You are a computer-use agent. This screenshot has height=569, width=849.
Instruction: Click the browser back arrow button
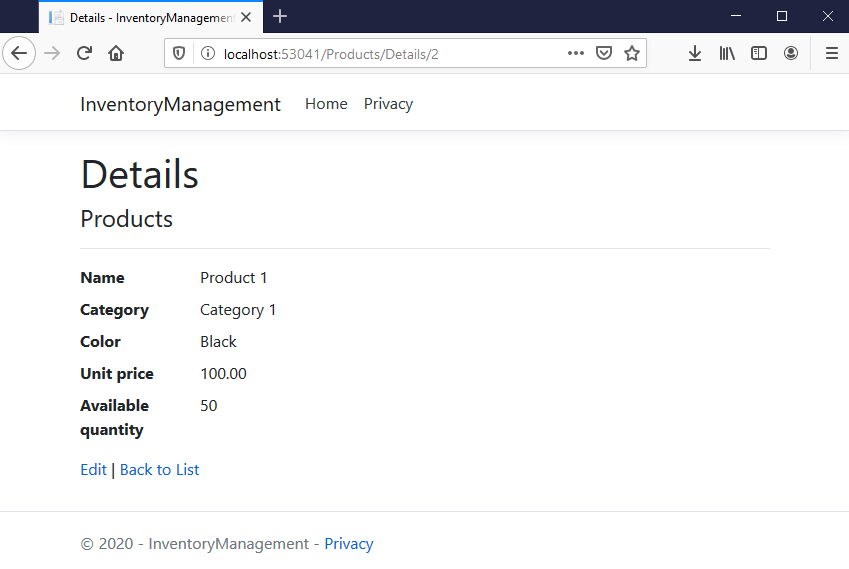(x=19, y=54)
